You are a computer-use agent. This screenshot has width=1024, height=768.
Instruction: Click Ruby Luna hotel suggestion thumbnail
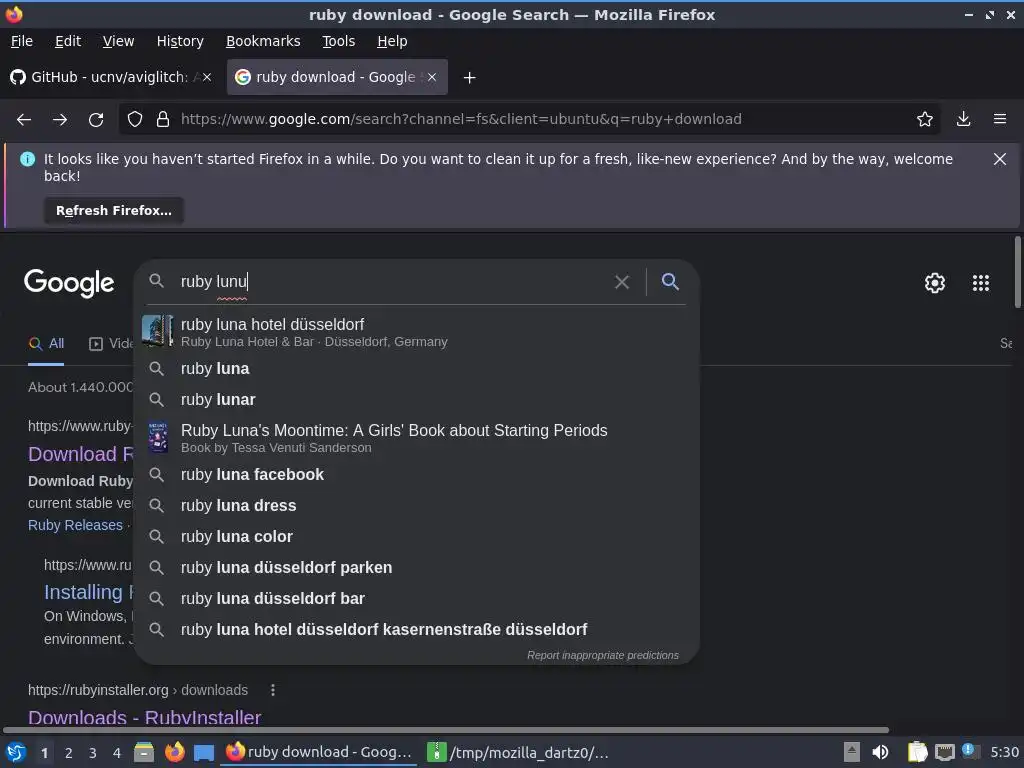click(157, 331)
